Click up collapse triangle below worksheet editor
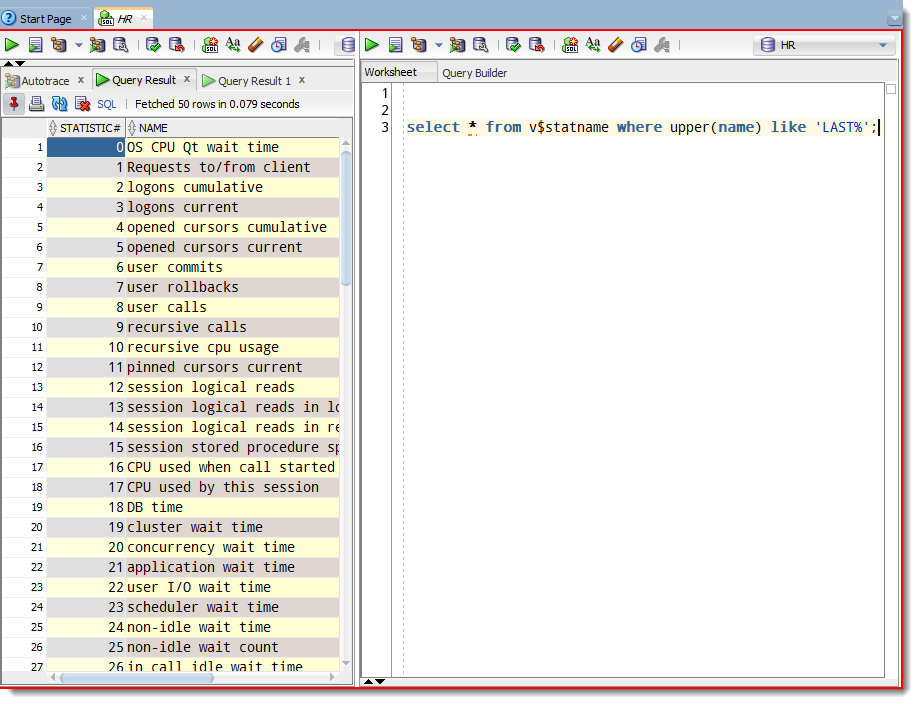This screenshot has height=704, width=918. click(x=368, y=681)
